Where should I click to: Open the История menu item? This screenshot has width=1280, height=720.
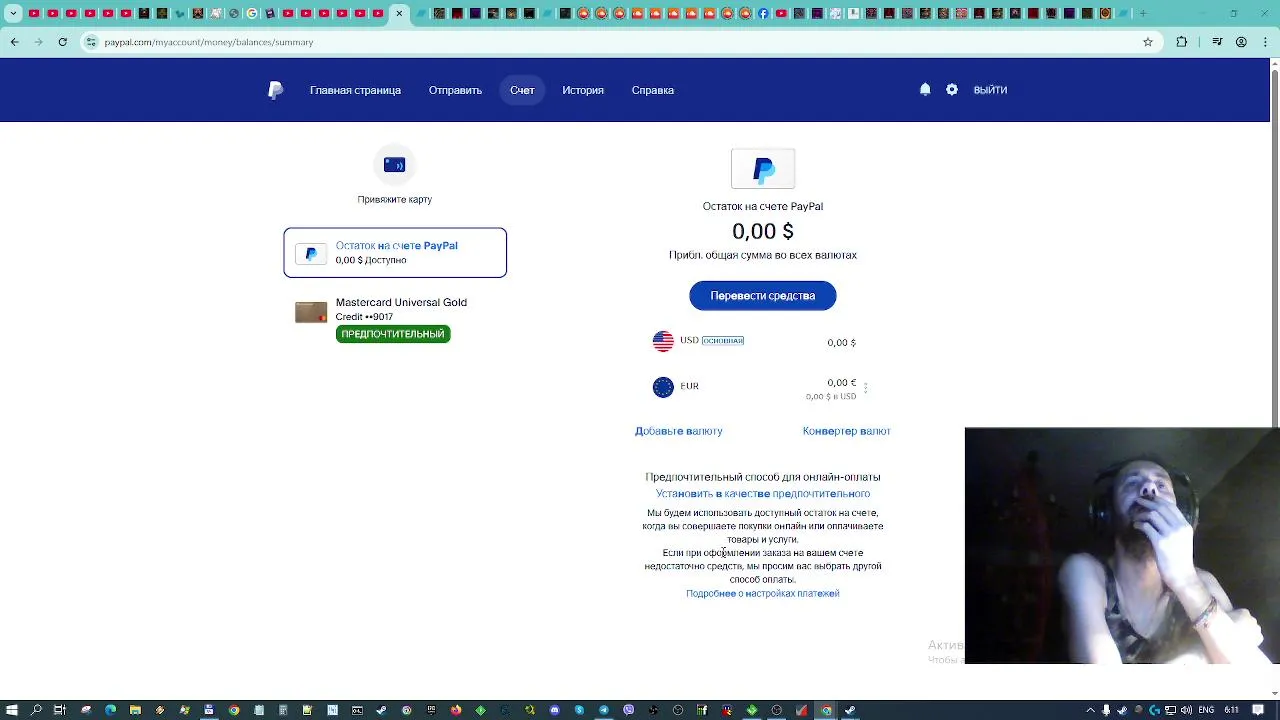pyautogui.click(x=583, y=90)
